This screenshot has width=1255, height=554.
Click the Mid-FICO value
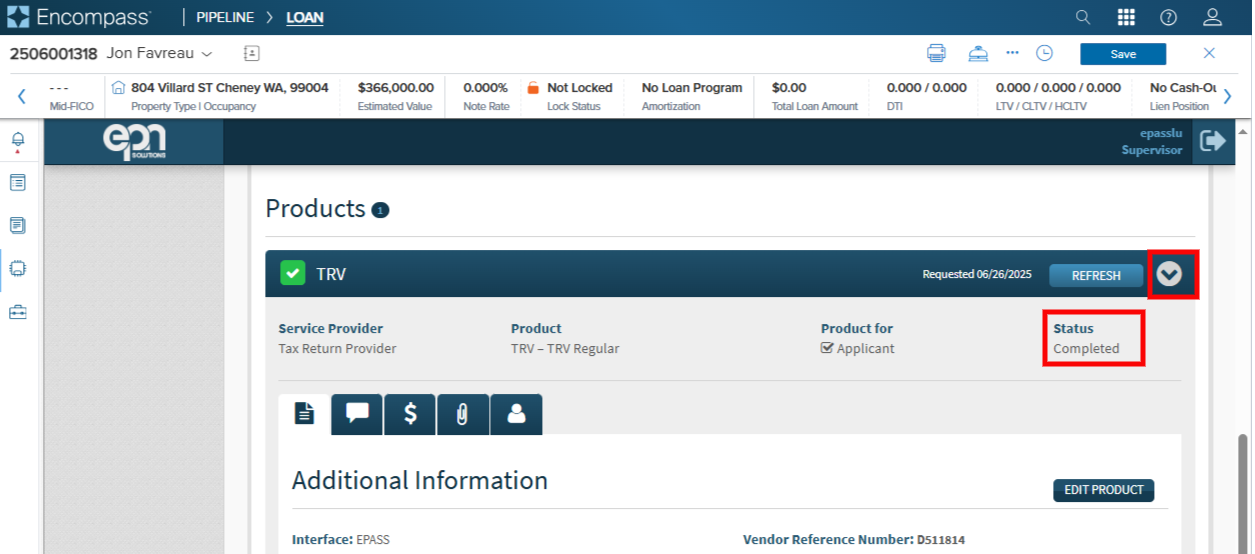point(59,88)
